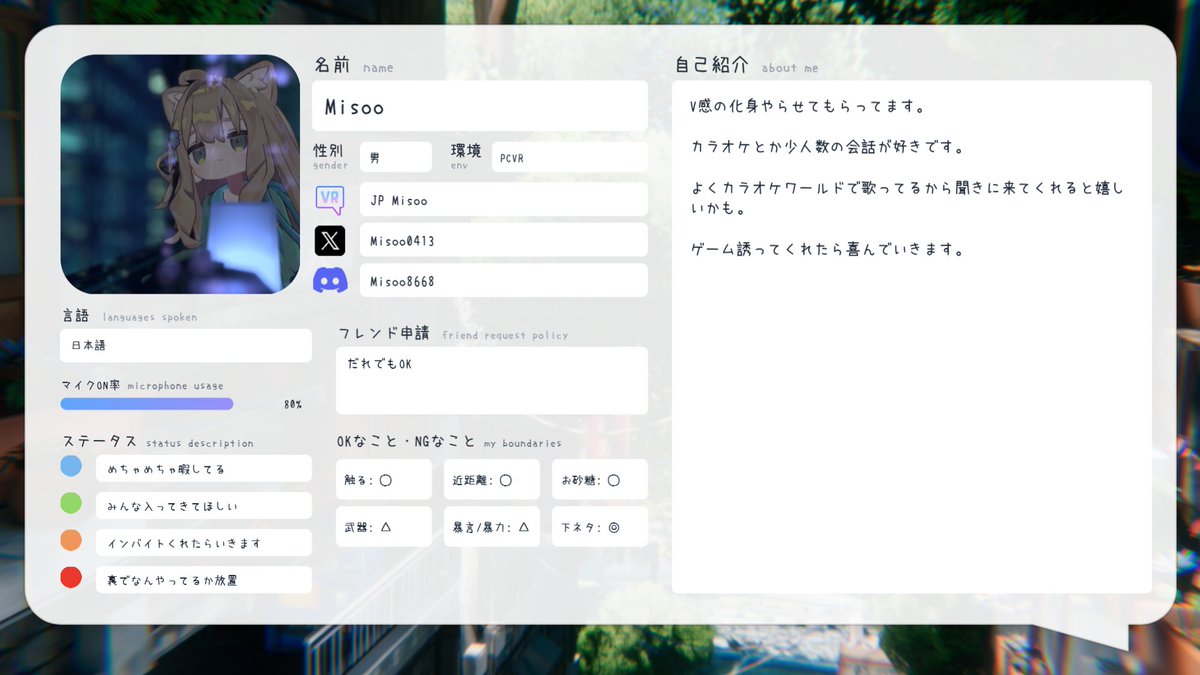Click the microphone usage progress bar

[x=147, y=404]
